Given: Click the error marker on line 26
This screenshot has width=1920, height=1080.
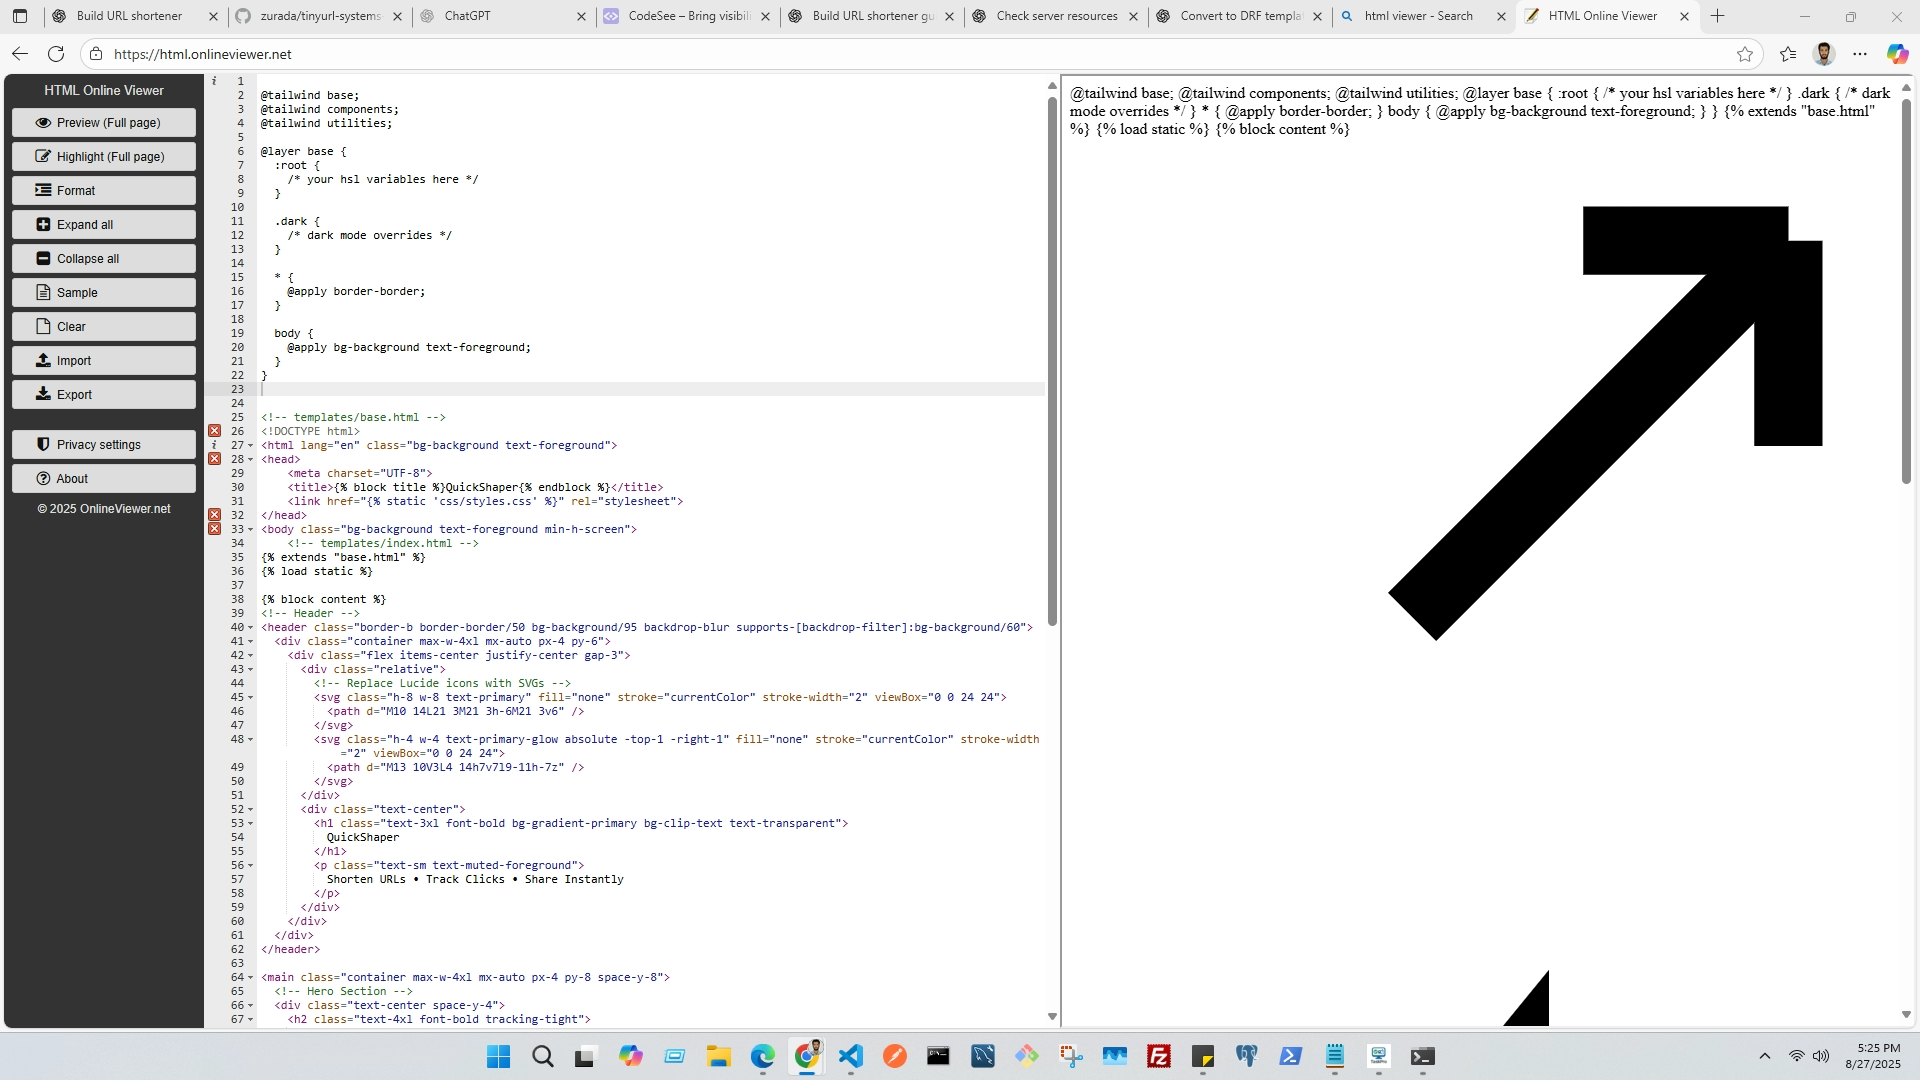Looking at the screenshot, I should coord(214,431).
